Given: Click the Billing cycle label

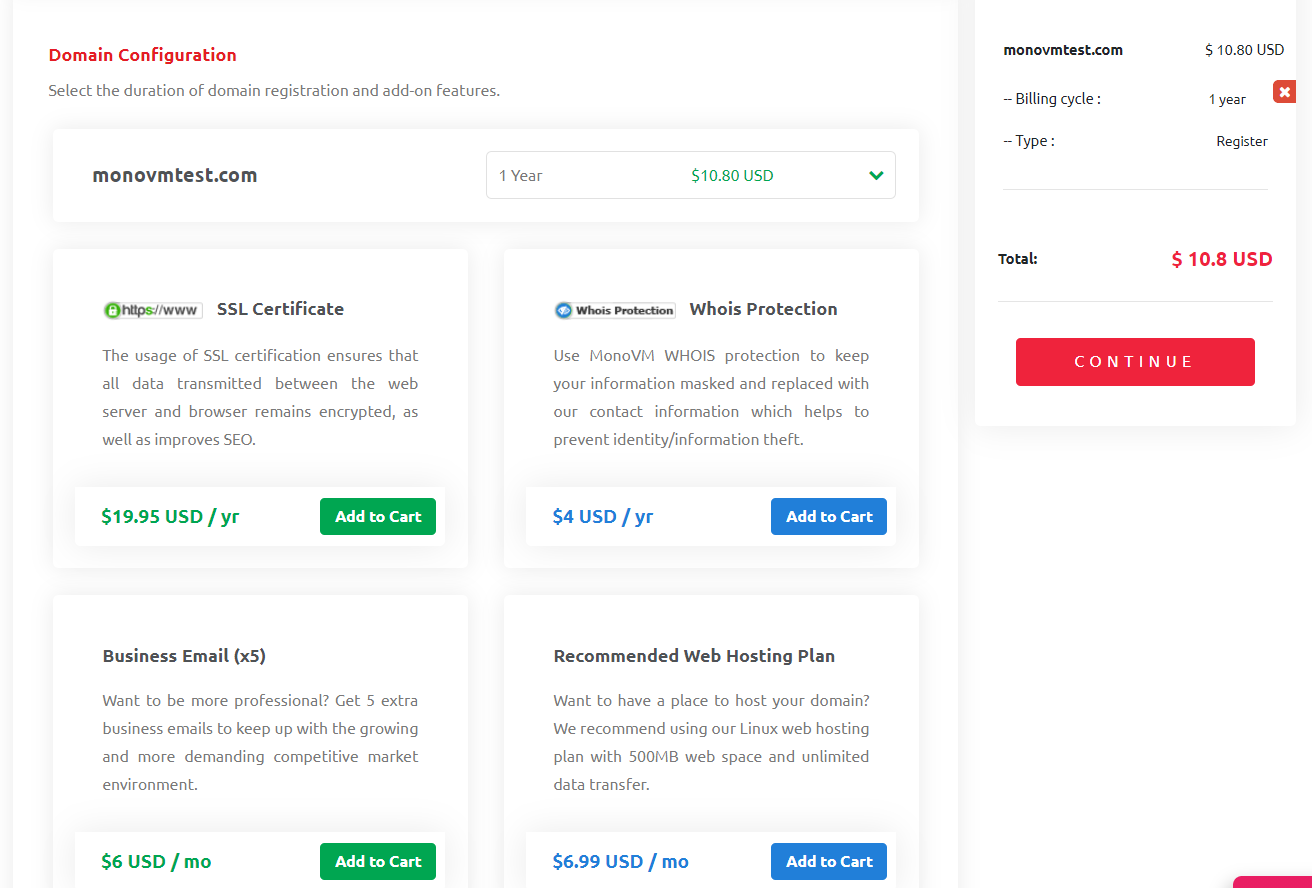Looking at the screenshot, I should 1052,99.
